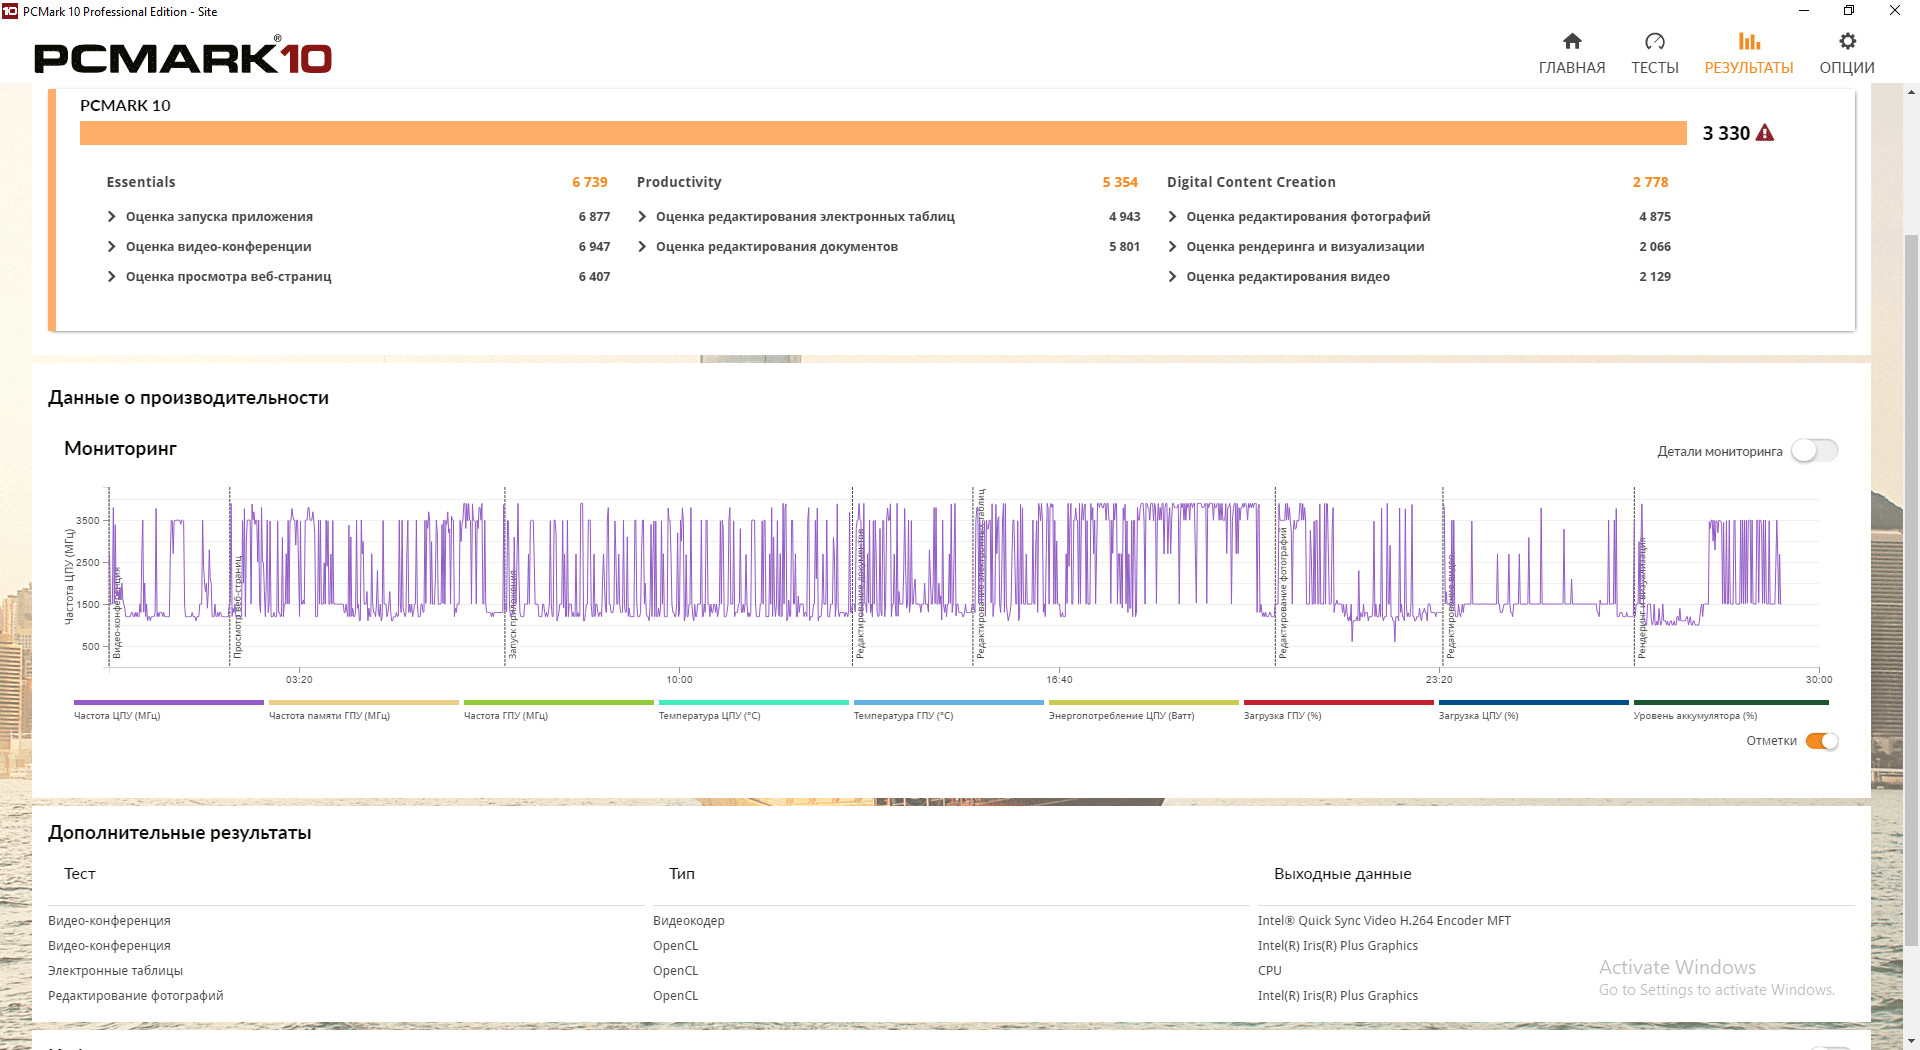This screenshot has width=1920, height=1050.
Task: Toggle Частота ГПУ (МГц) legend series
Action: pyautogui.click(x=558, y=710)
